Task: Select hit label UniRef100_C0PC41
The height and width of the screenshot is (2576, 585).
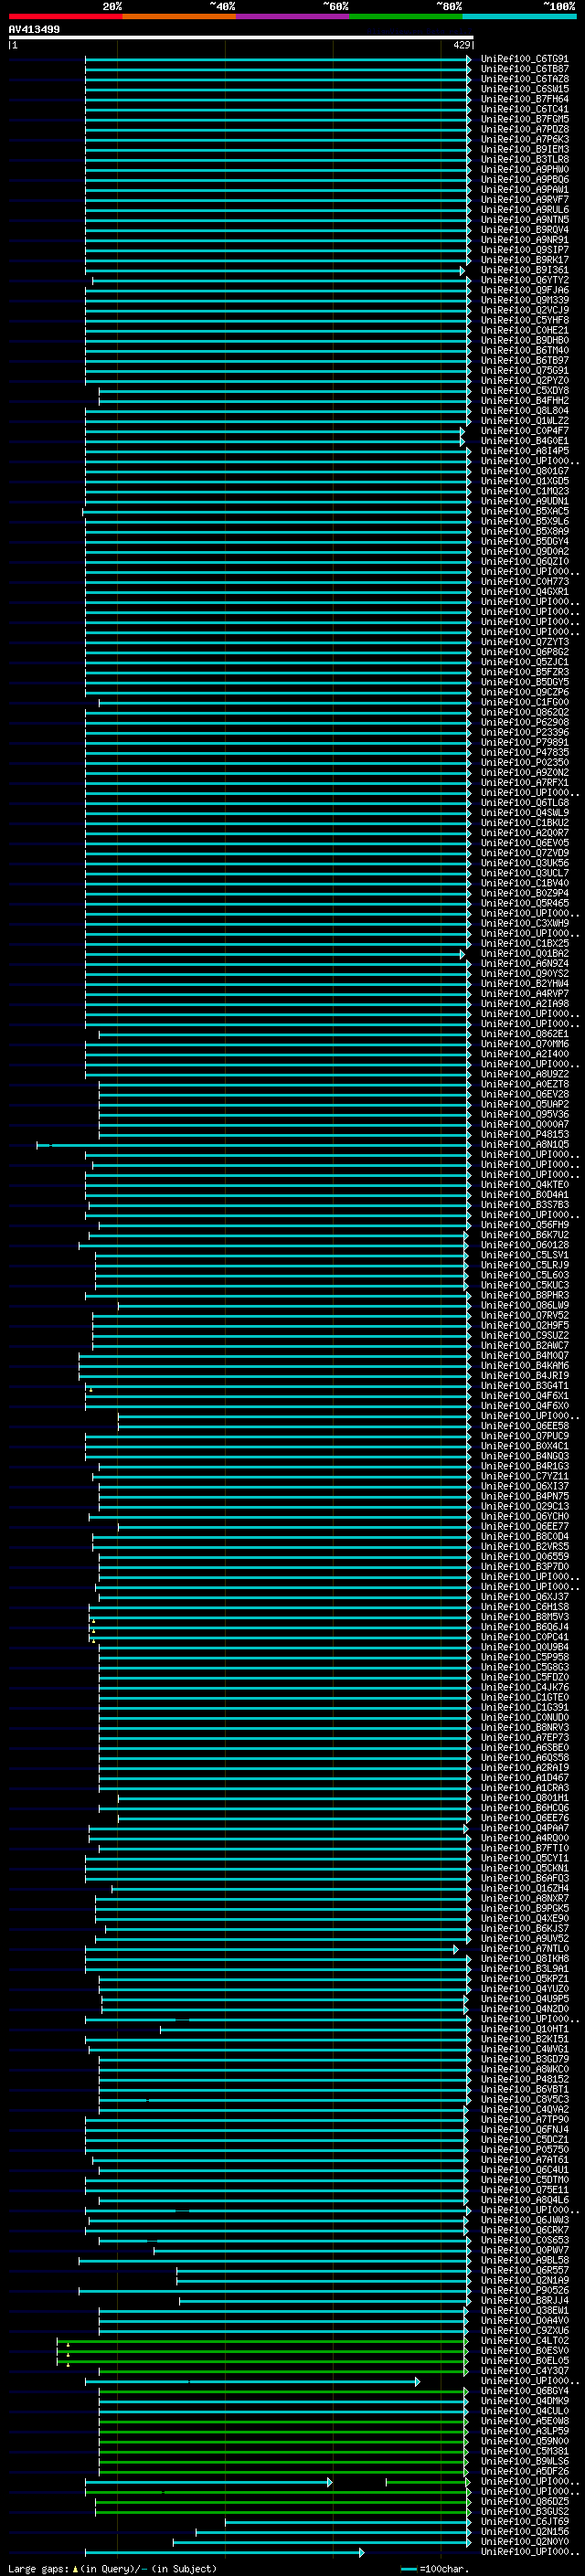Action: pos(524,1638)
